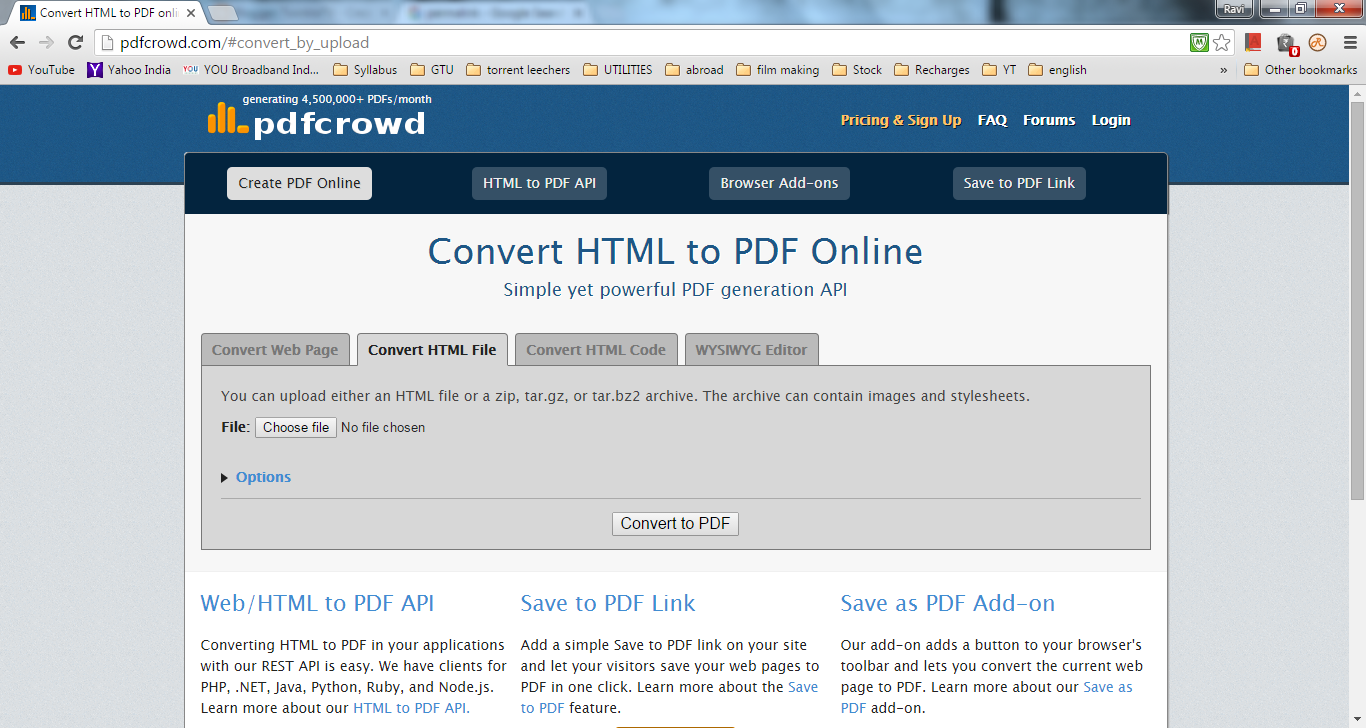Bookmark this page via the star icon
1366x728 pixels.
click(1222, 44)
